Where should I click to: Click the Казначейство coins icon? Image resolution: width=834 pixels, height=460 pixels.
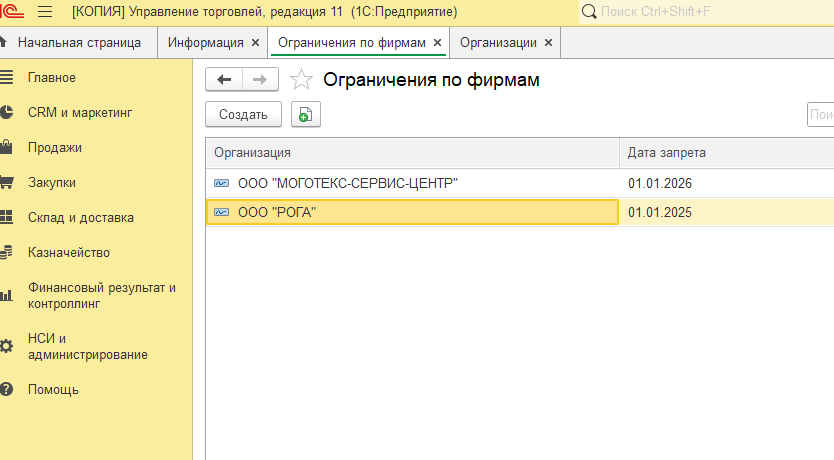pyautogui.click(x=6, y=253)
